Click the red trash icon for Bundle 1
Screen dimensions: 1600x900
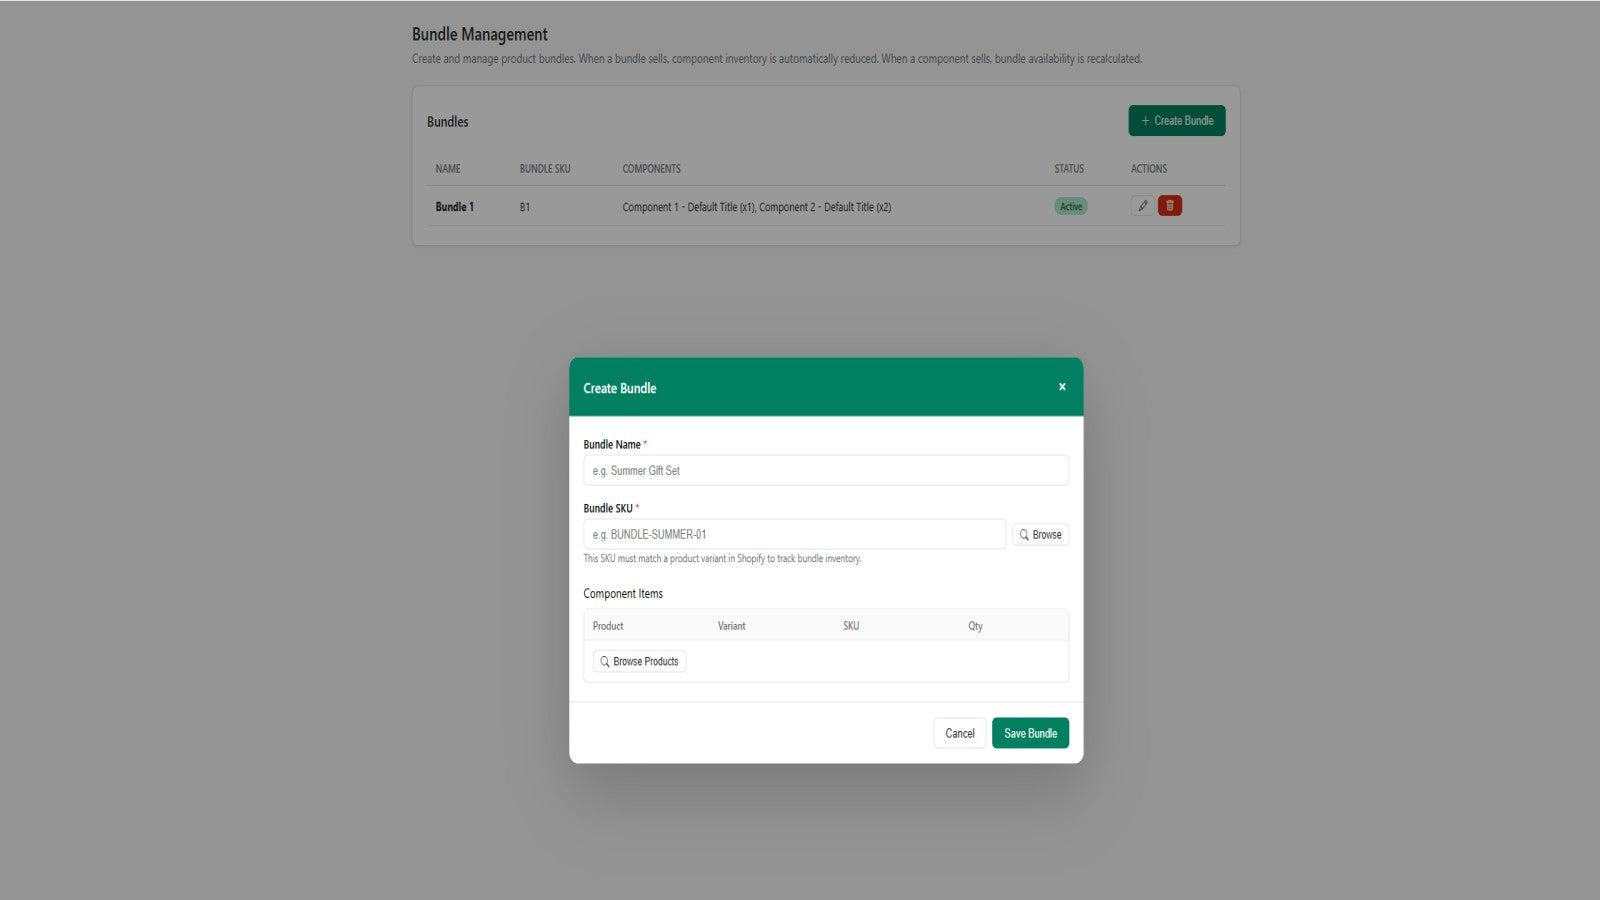click(1170, 205)
